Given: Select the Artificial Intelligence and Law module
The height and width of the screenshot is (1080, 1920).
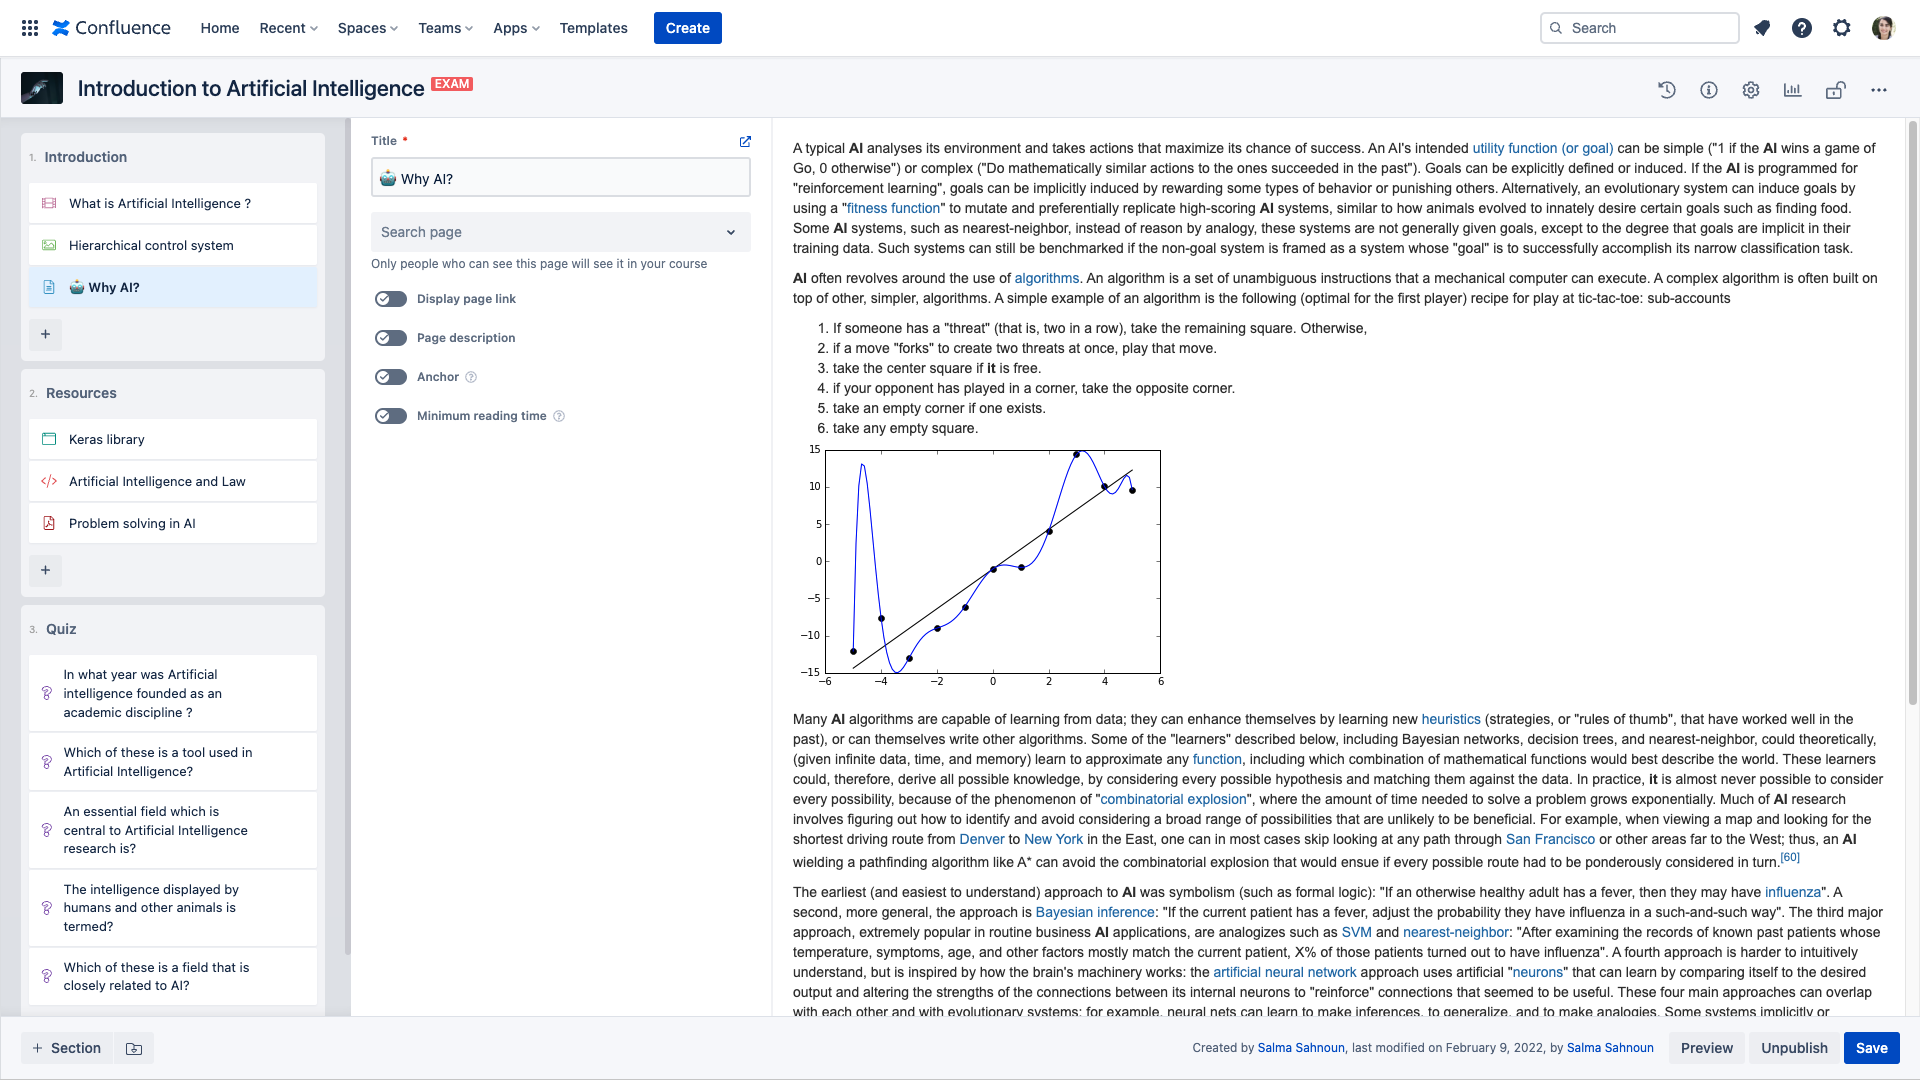Looking at the screenshot, I should tap(173, 481).
